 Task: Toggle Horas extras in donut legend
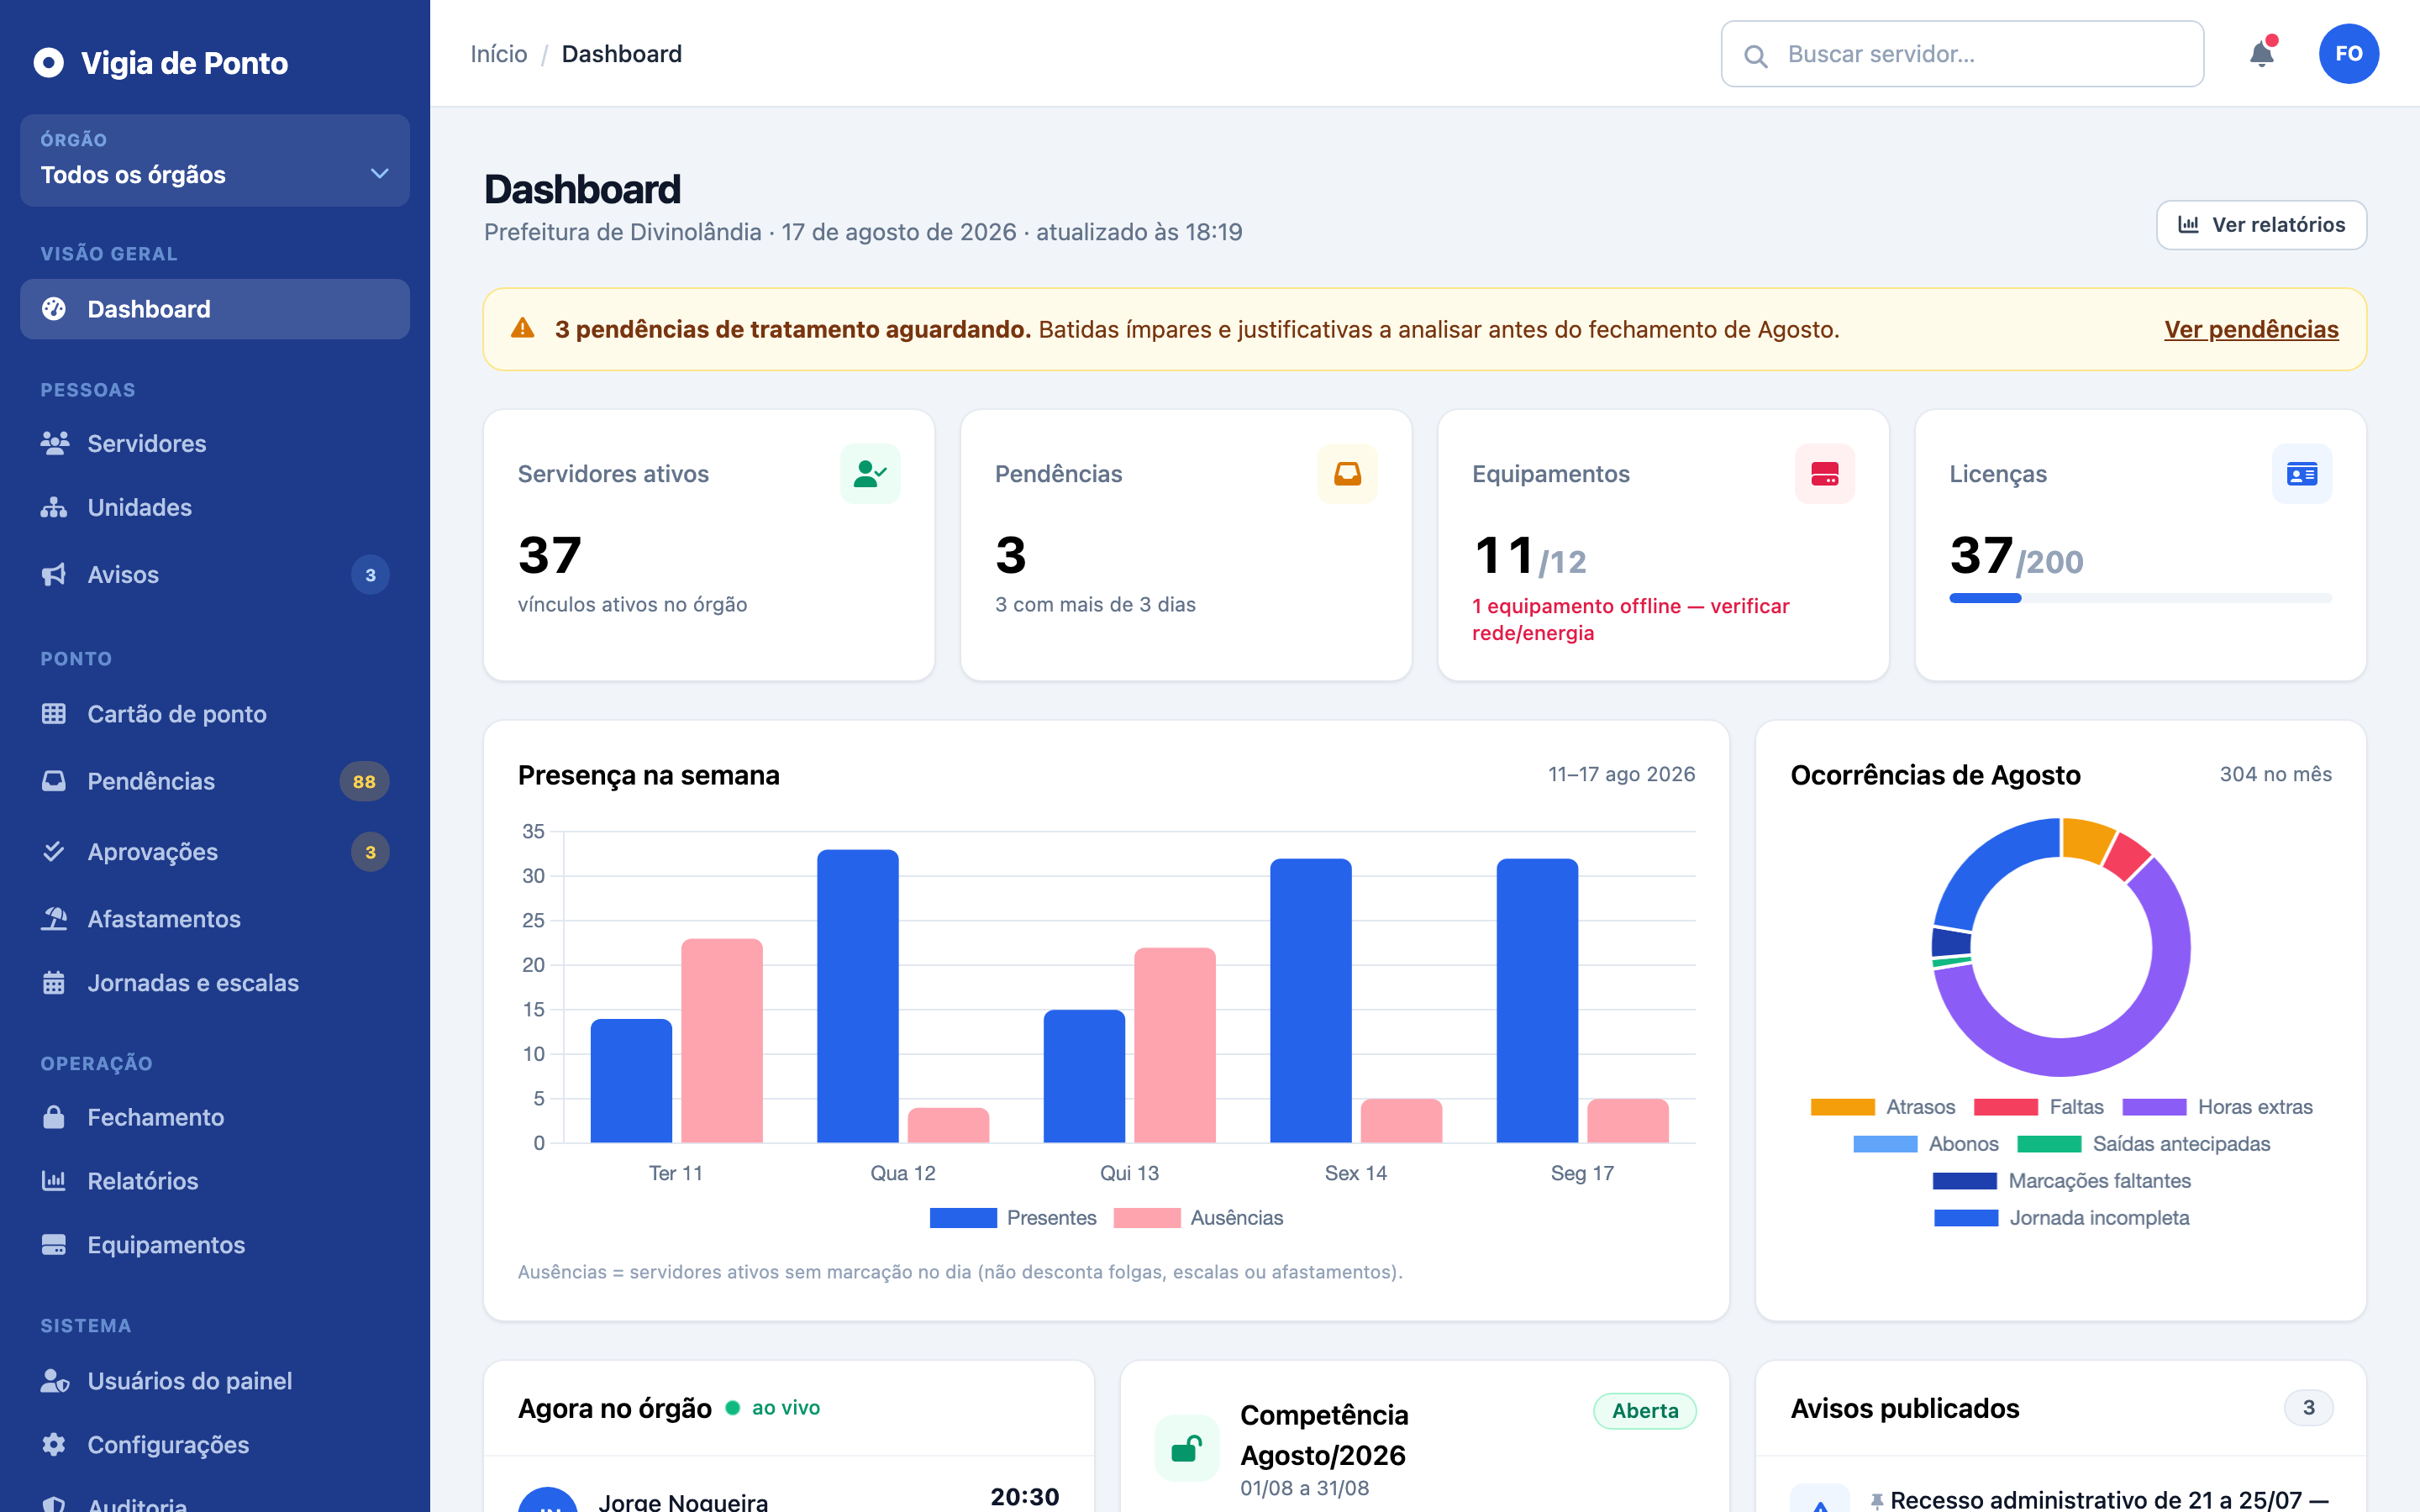coord(2217,1106)
